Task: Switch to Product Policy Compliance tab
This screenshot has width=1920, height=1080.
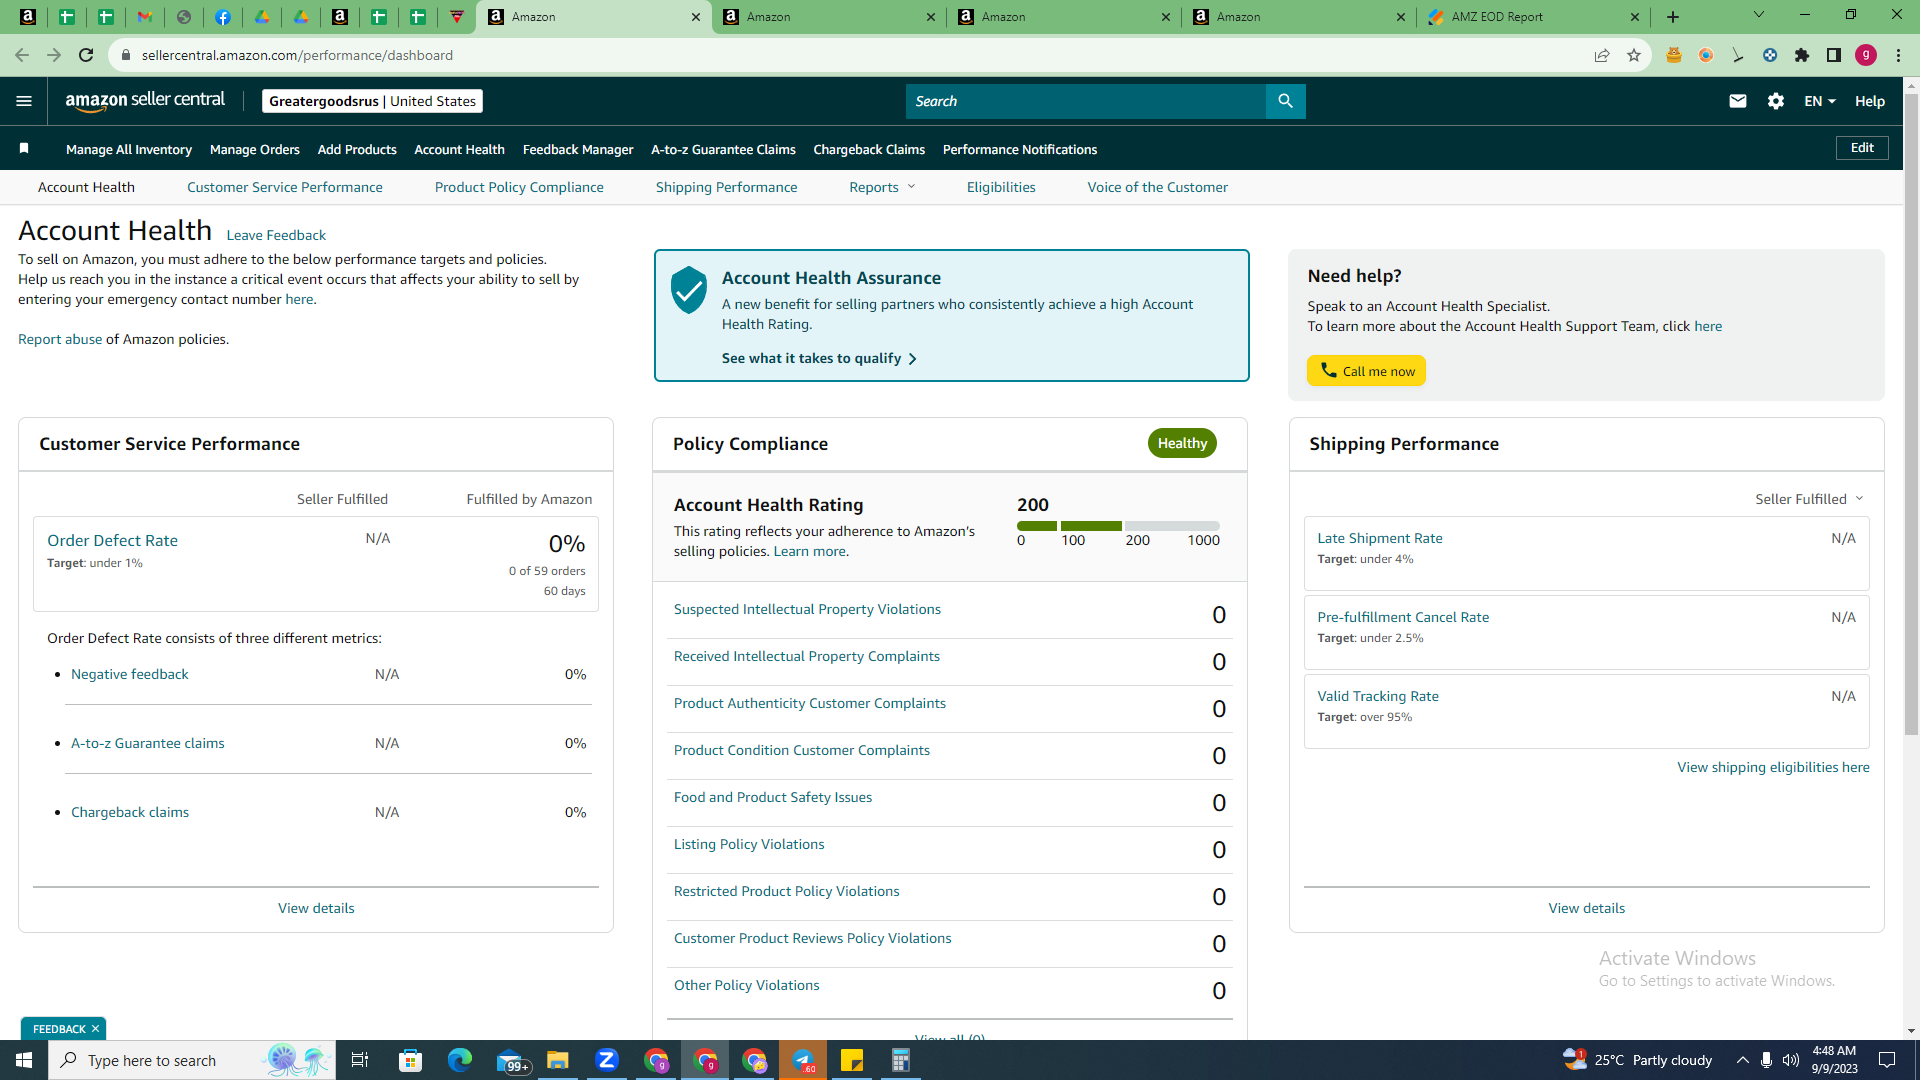Action: coord(519,187)
